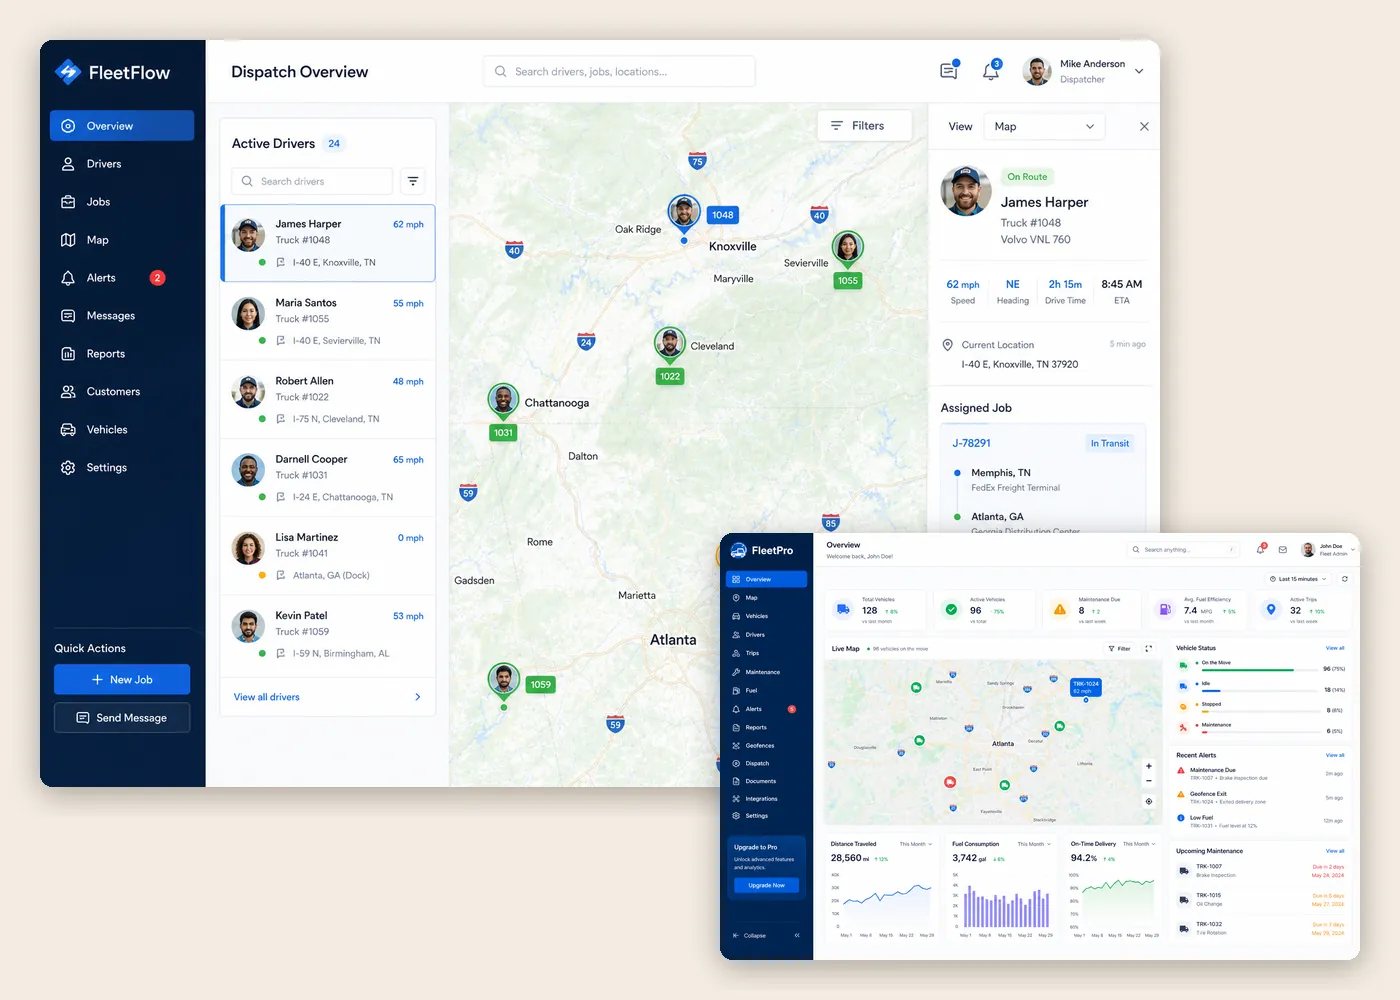Open On-Time Delivery This Month dropdown

(x=1138, y=844)
